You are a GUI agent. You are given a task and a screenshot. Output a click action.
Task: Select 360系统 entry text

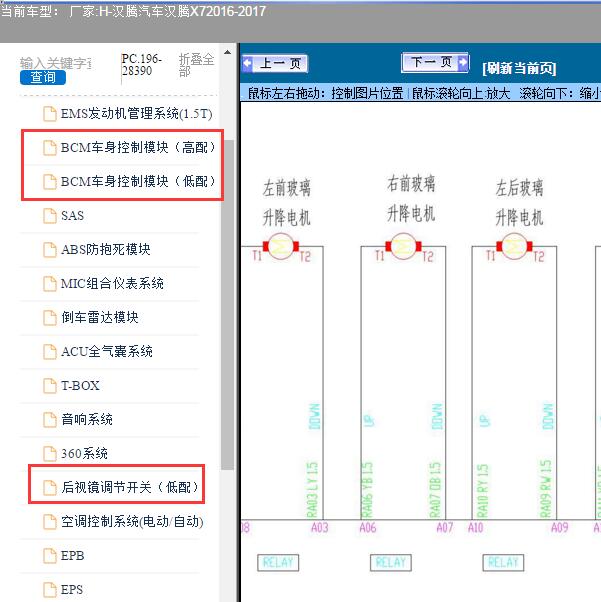tap(84, 453)
